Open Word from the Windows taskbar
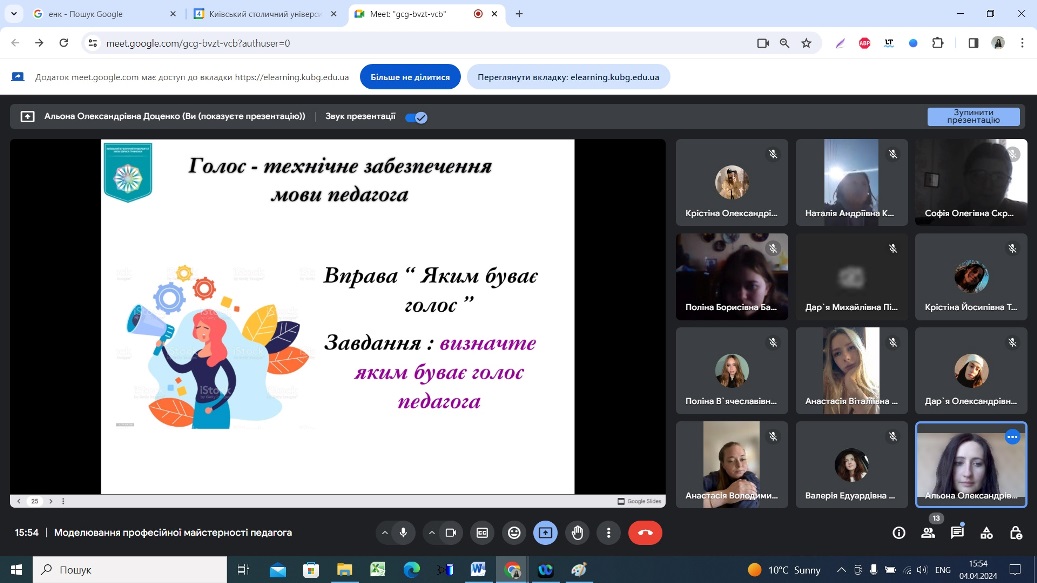 coord(477,569)
